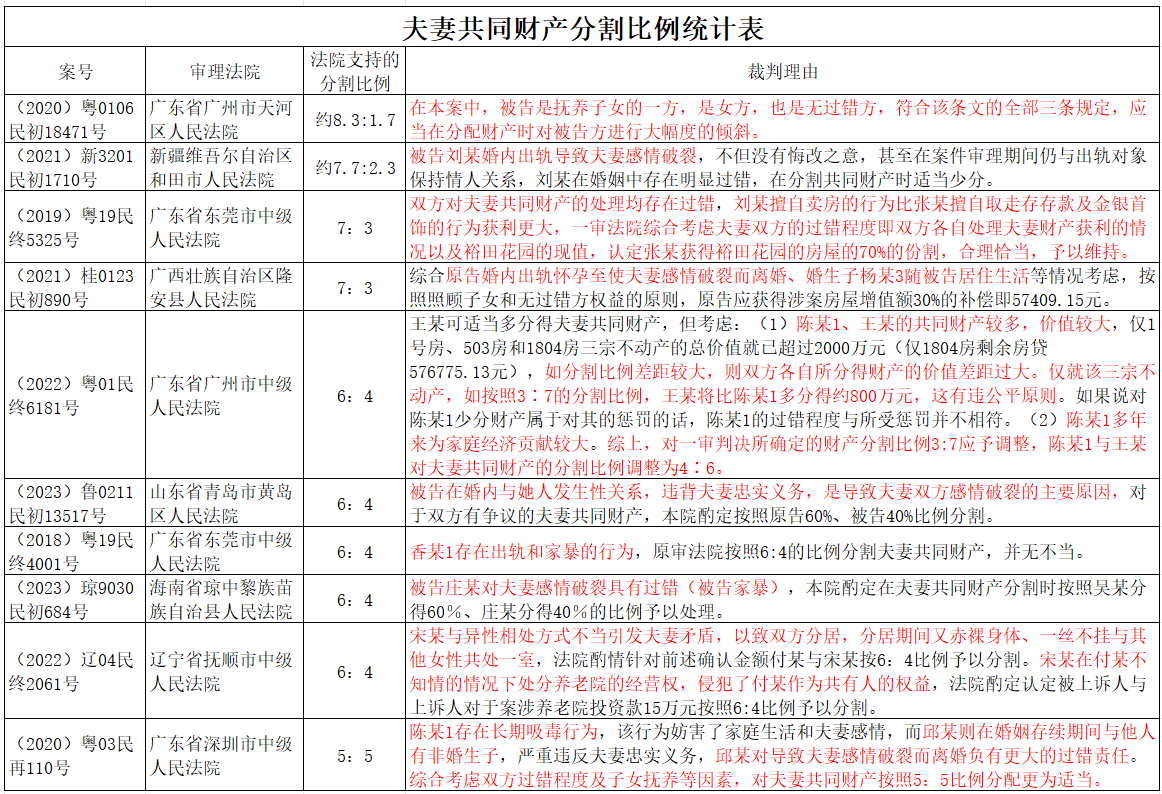This screenshot has width=1162, height=794.
Task: Select the 新疆维吾尔自治区和田市人民法院 cell
Action: pyautogui.click(x=225, y=168)
